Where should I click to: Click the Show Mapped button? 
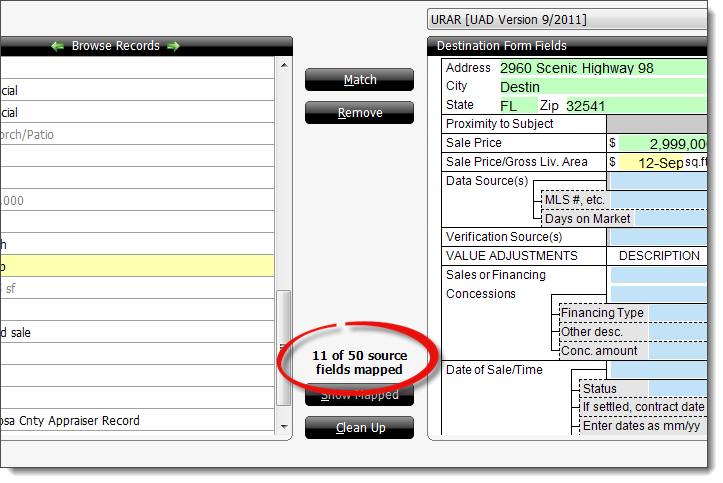pos(359,395)
